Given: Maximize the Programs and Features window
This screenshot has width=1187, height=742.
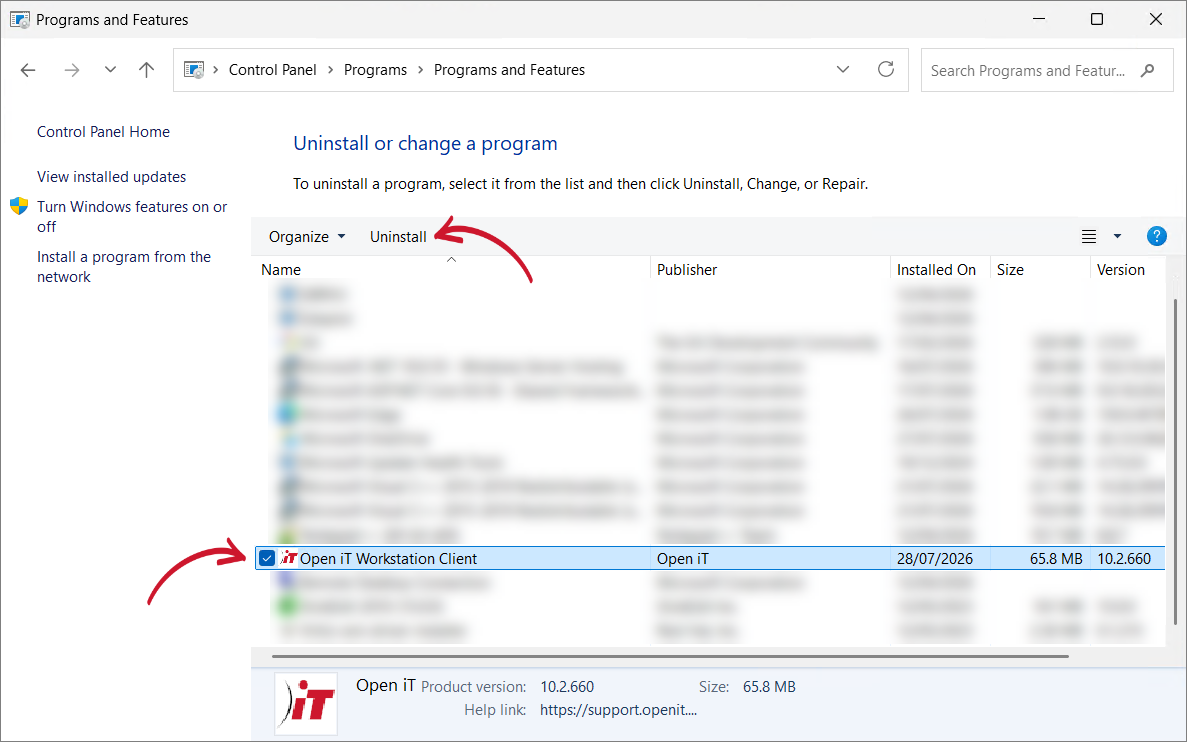Looking at the screenshot, I should (x=1097, y=20).
